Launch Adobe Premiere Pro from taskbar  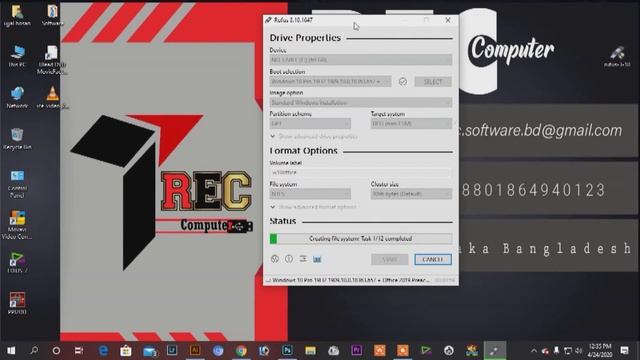tap(356, 350)
